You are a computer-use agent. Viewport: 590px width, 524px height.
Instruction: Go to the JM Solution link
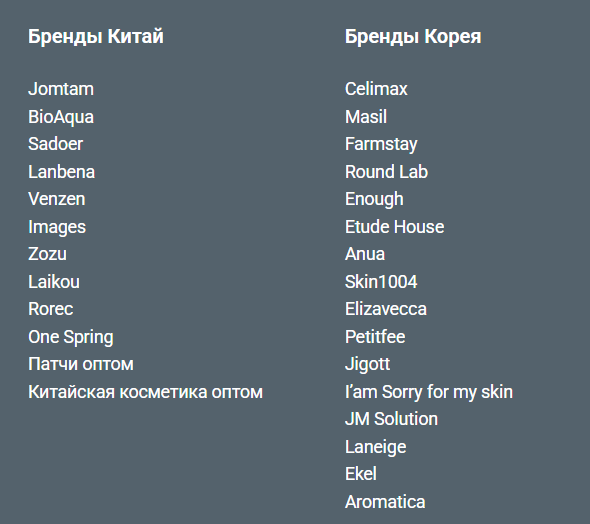point(391,419)
